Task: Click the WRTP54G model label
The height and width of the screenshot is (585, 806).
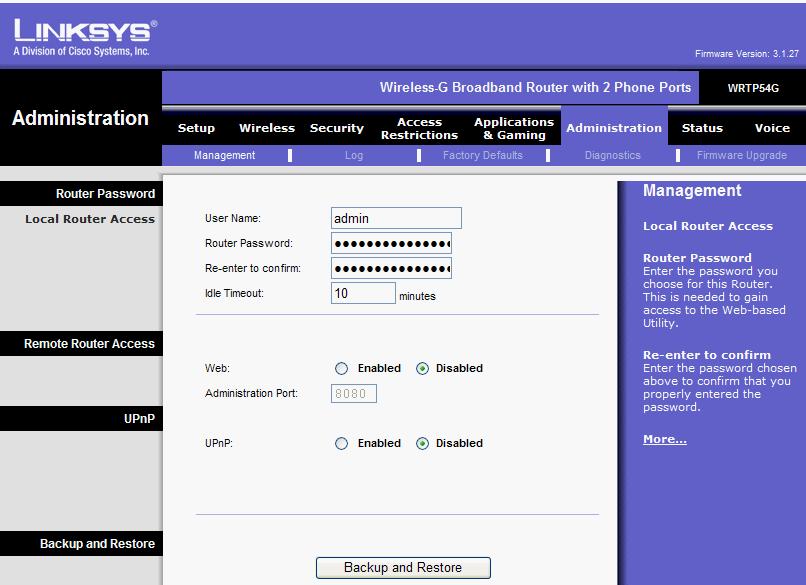Action: tap(753, 88)
